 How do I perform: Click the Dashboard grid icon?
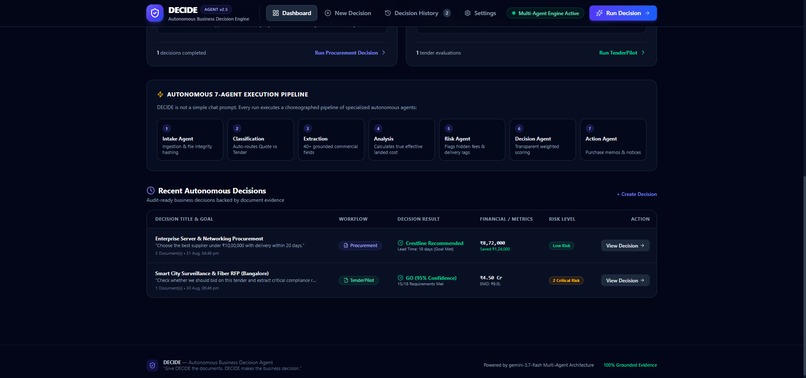point(276,13)
